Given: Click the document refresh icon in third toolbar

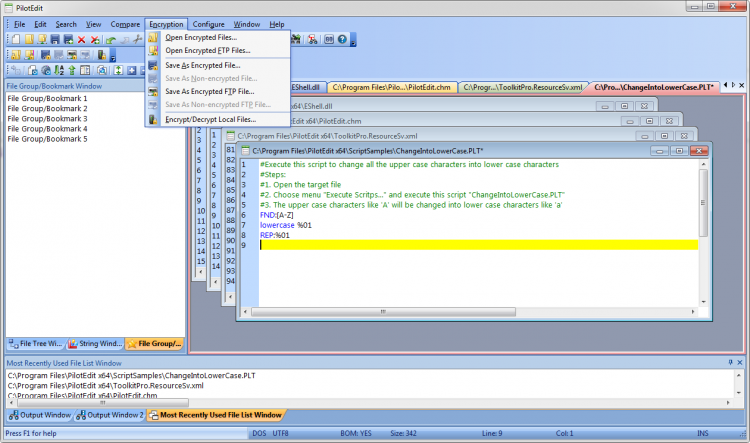Looking at the screenshot, I should [x=33, y=70].
